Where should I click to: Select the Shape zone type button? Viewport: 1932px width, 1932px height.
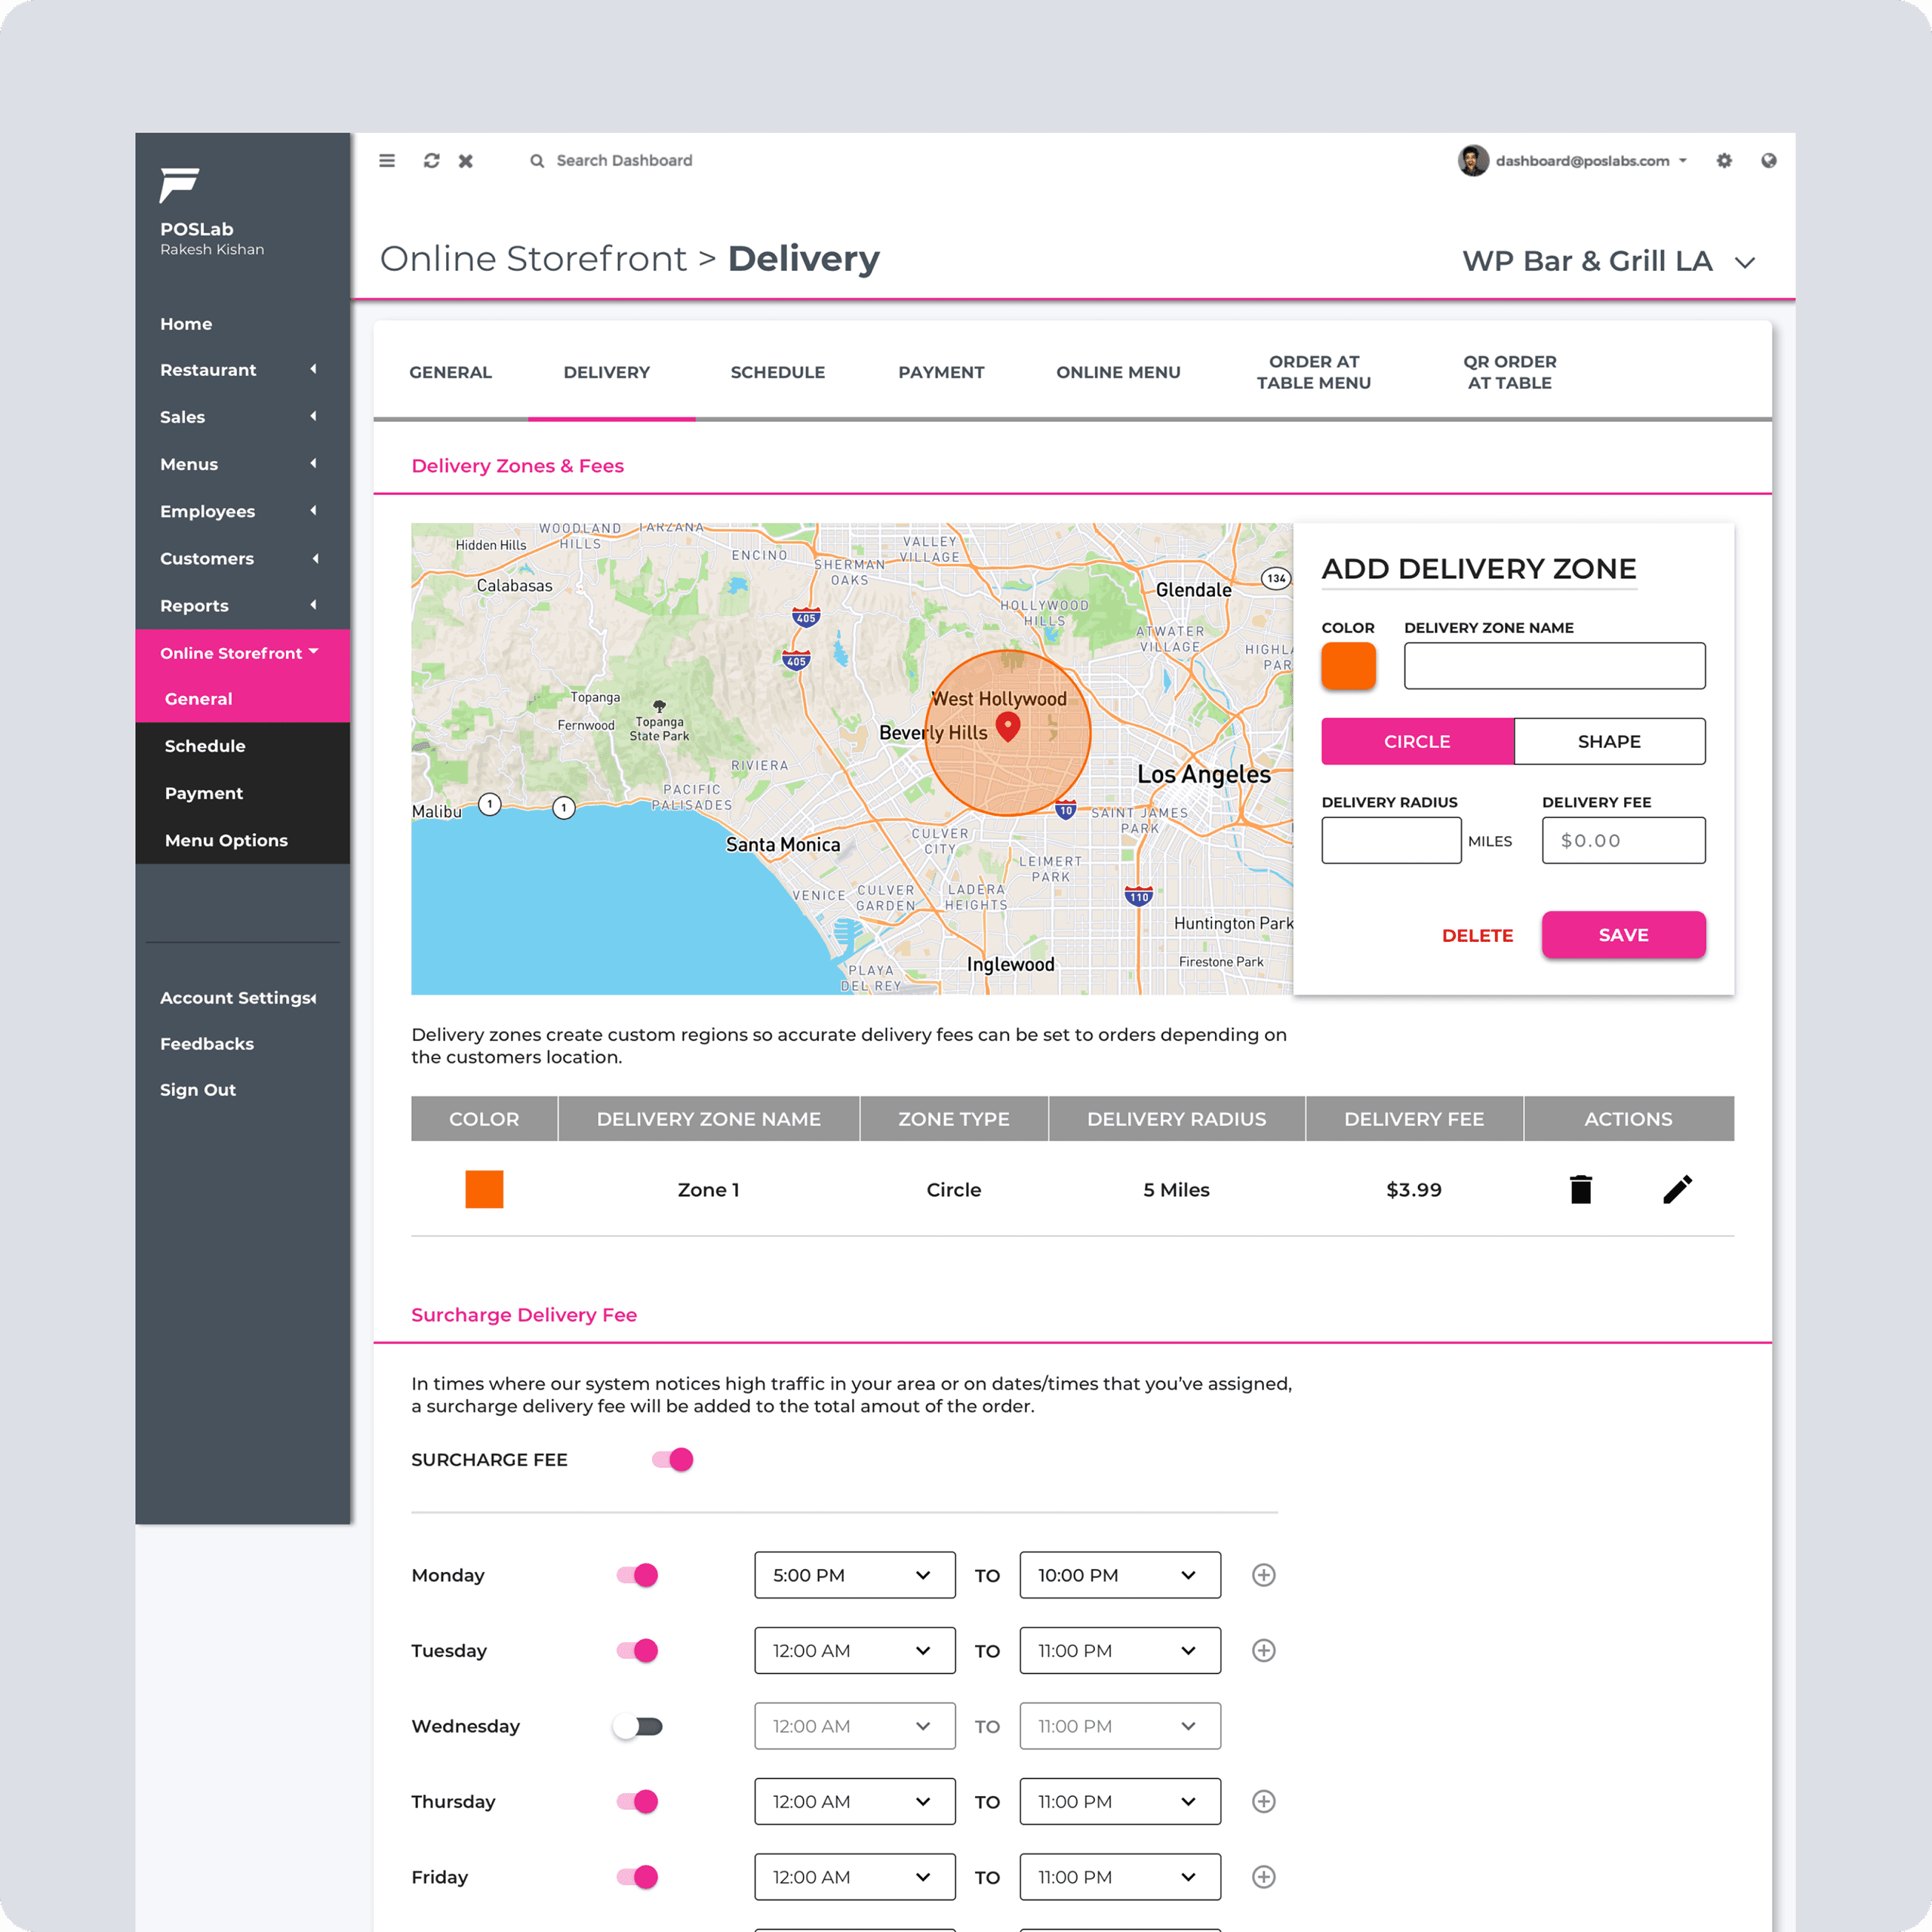(1609, 741)
